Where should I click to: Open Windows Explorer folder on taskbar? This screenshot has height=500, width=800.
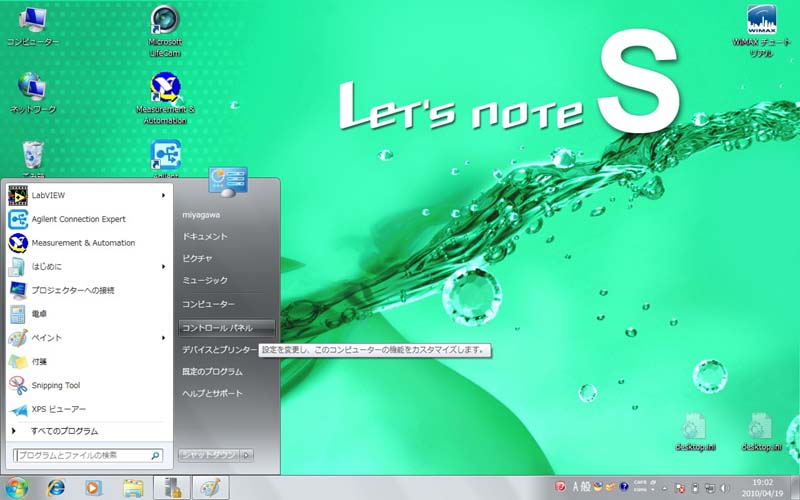coord(133,488)
